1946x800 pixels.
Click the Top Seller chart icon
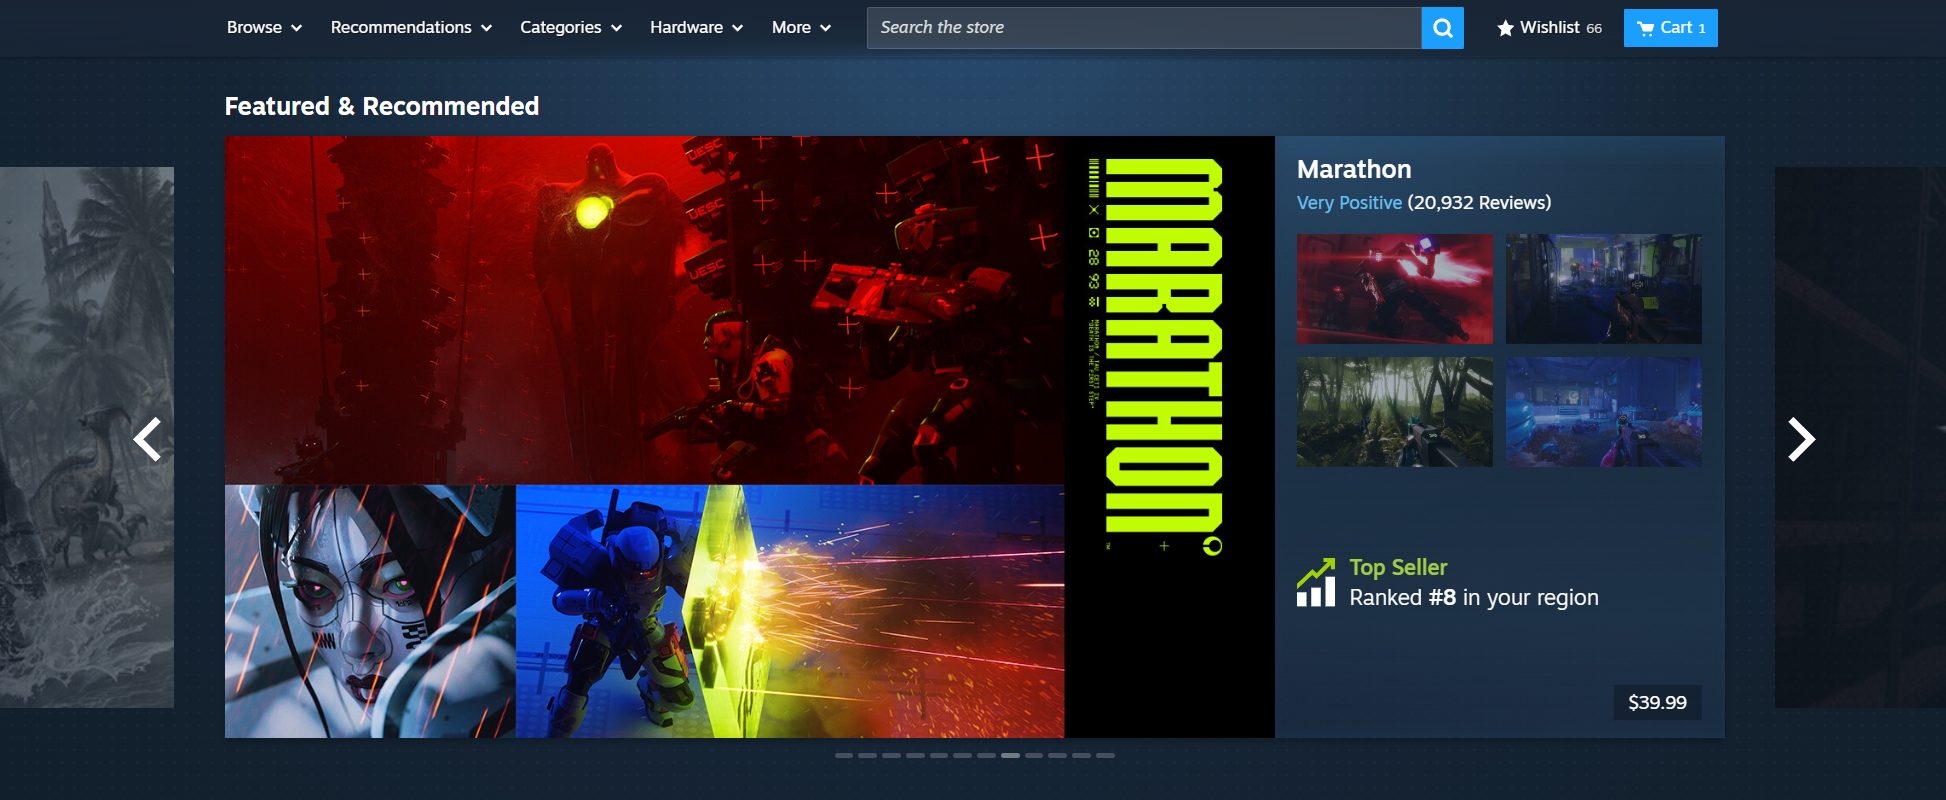click(x=1316, y=582)
